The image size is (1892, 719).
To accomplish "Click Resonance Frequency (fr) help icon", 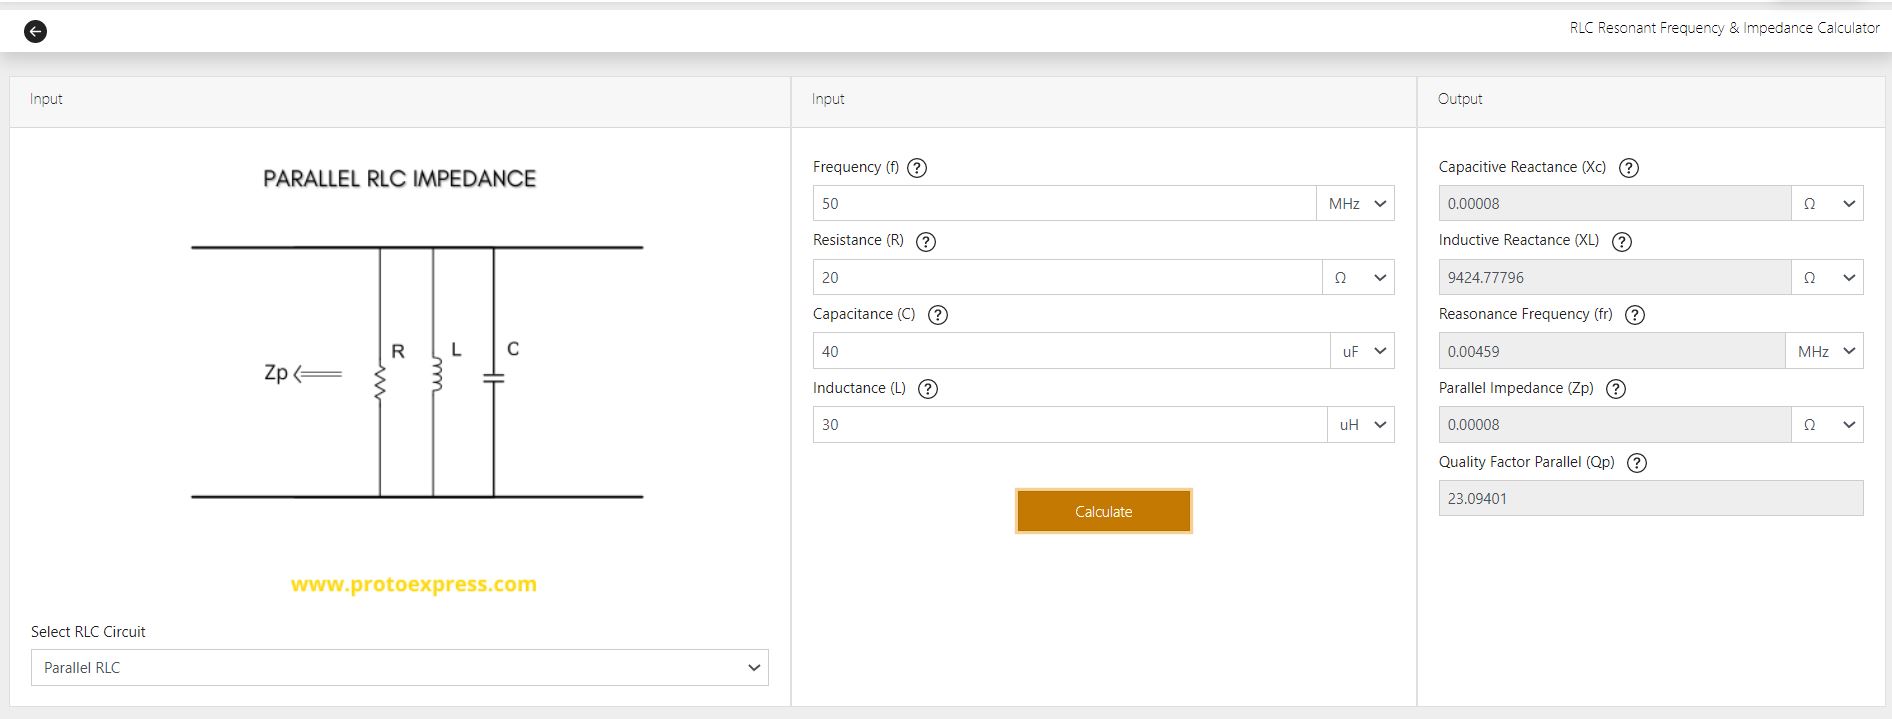I will (1635, 315).
